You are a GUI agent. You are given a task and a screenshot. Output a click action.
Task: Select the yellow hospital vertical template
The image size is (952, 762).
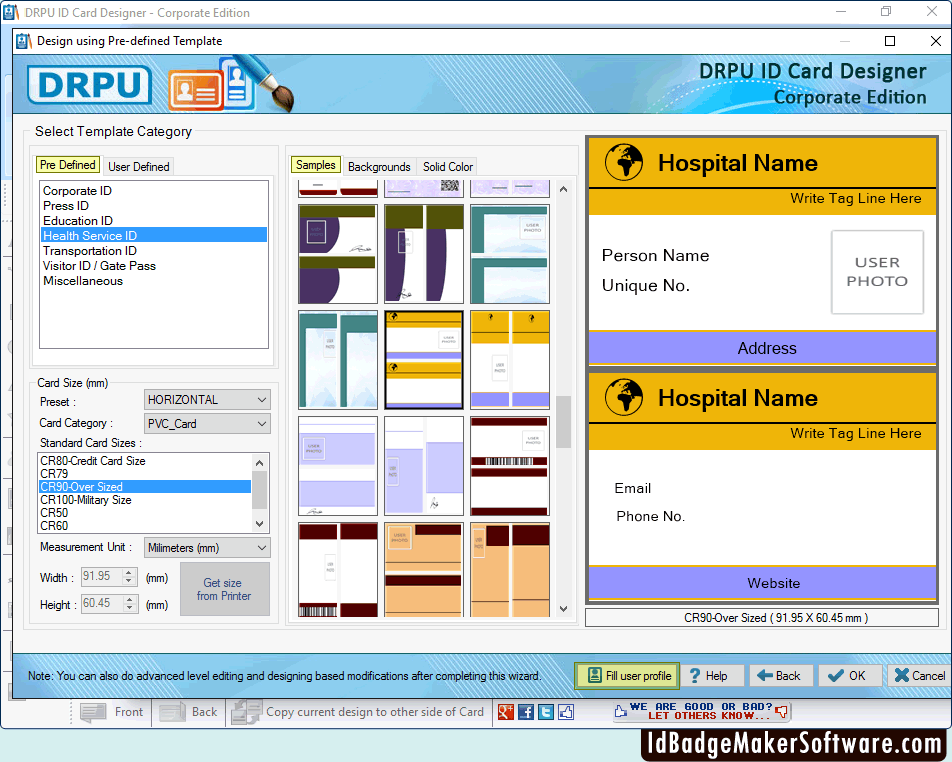(510, 360)
